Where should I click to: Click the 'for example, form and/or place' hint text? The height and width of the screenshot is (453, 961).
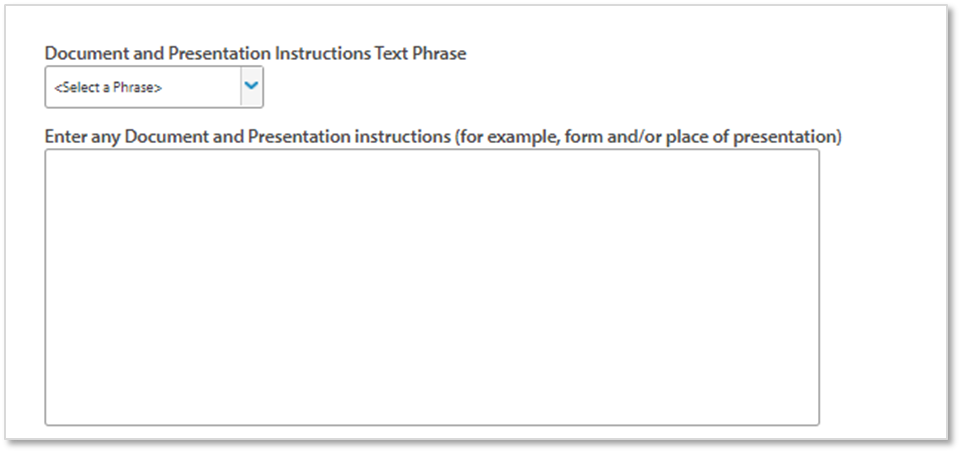point(580,136)
